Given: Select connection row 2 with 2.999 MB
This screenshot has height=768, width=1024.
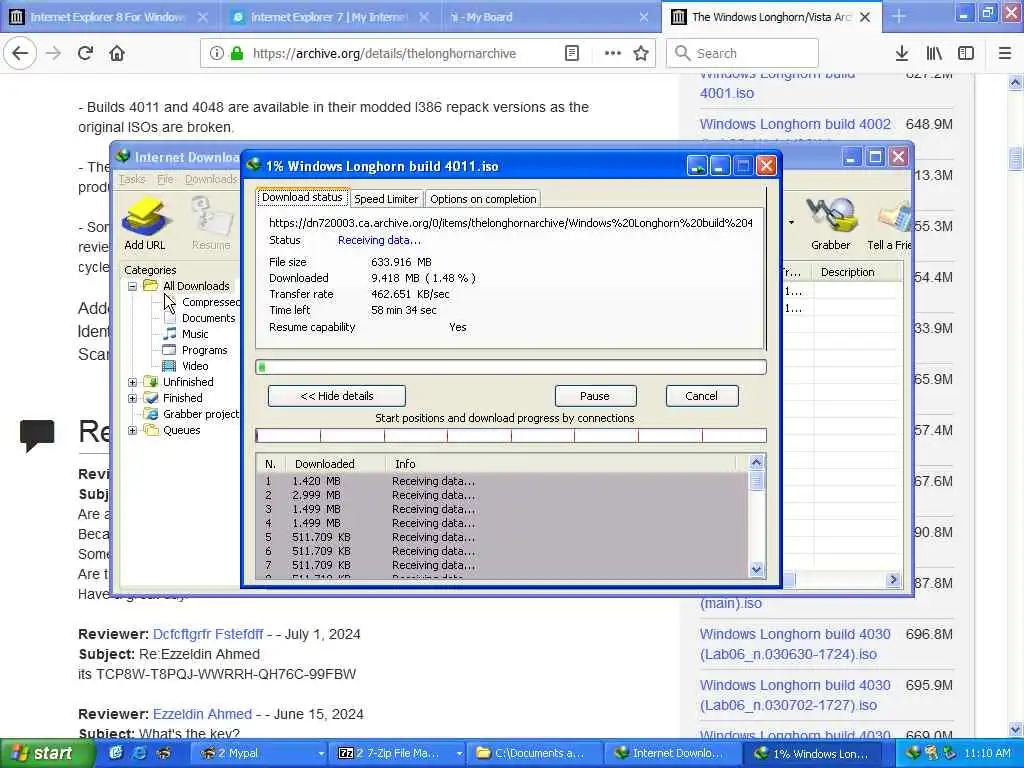Looking at the screenshot, I should pyautogui.click(x=502, y=495).
